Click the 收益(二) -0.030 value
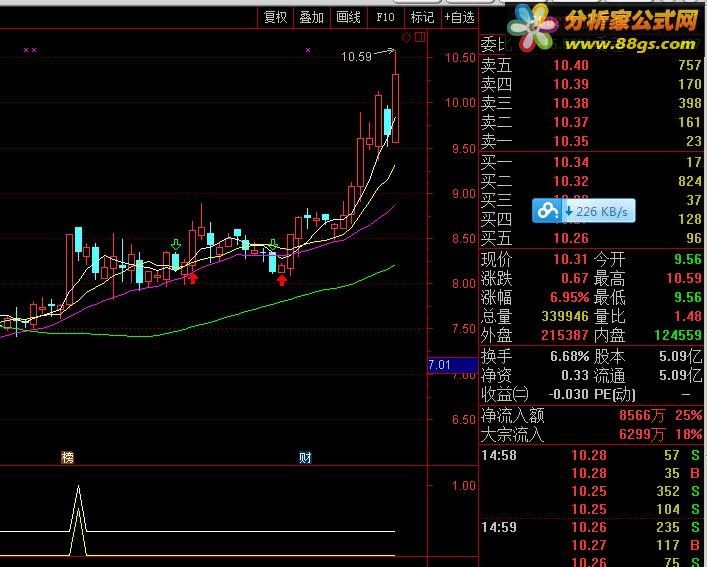Viewport: 707px width, 567px height. click(569, 394)
